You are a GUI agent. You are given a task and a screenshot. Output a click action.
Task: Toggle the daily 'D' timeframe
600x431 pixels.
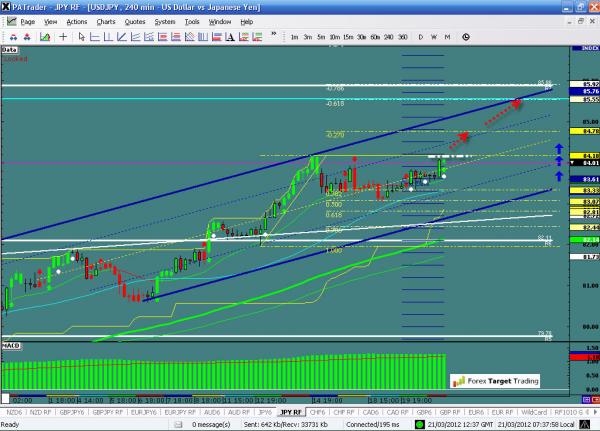click(x=420, y=37)
